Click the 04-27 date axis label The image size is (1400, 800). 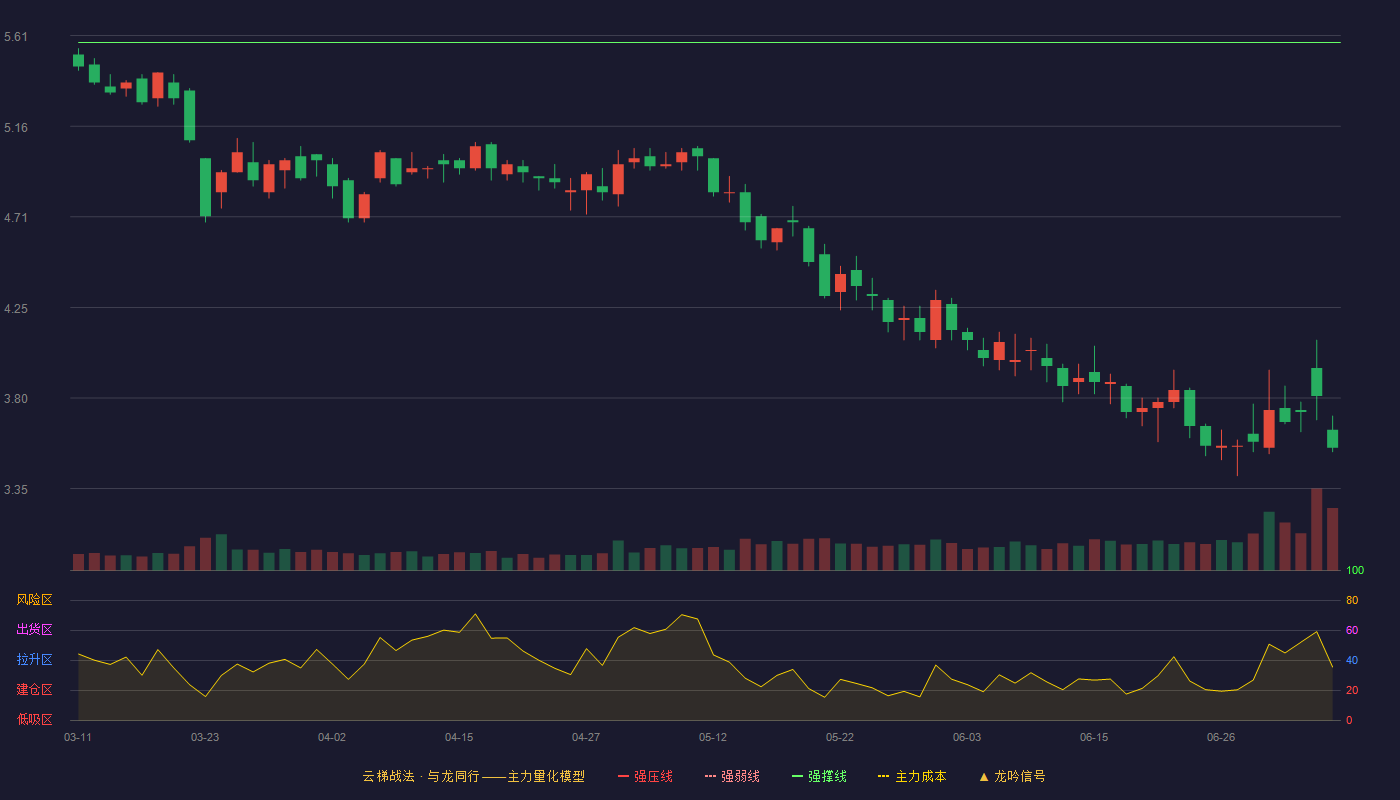(586, 737)
